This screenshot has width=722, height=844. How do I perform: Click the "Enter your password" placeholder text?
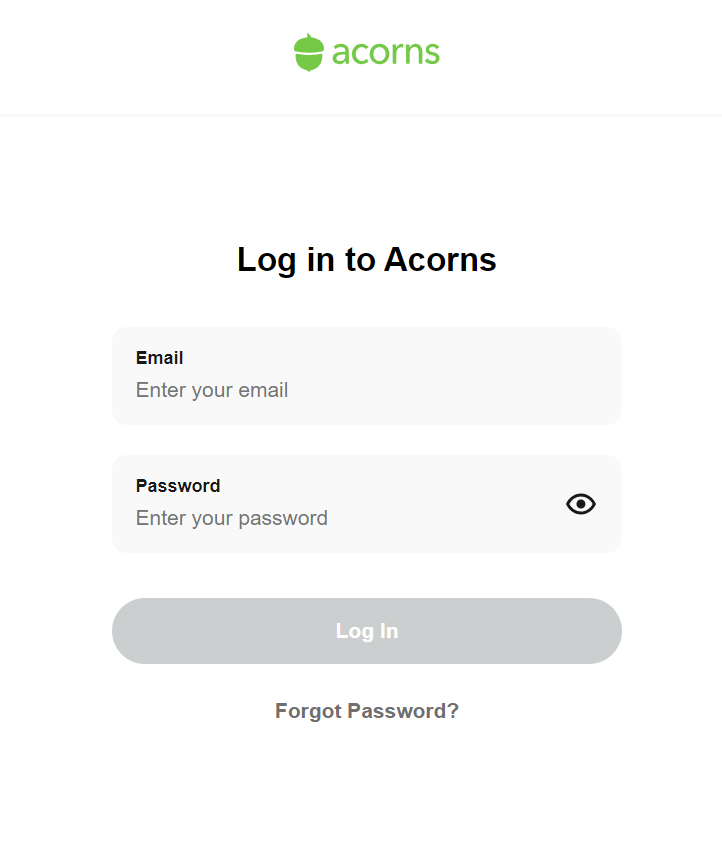232,518
